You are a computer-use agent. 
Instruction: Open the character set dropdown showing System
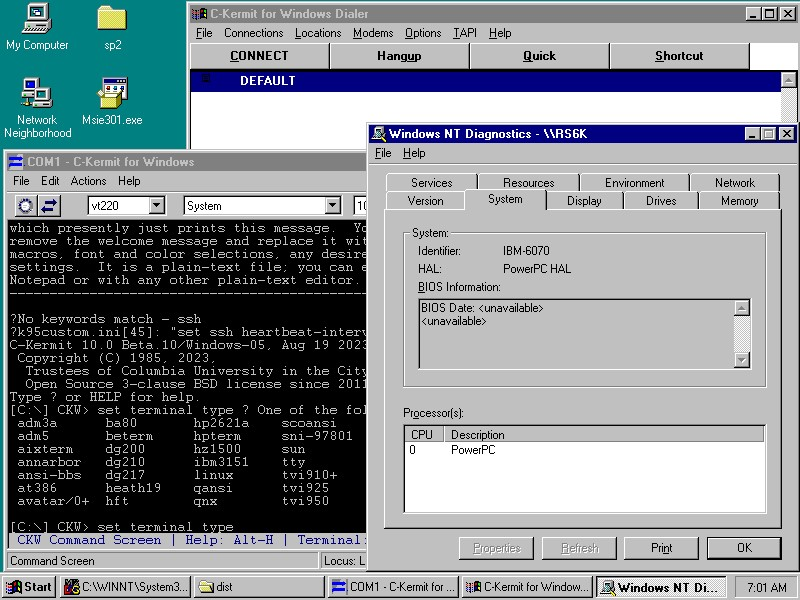(x=333, y=206)
